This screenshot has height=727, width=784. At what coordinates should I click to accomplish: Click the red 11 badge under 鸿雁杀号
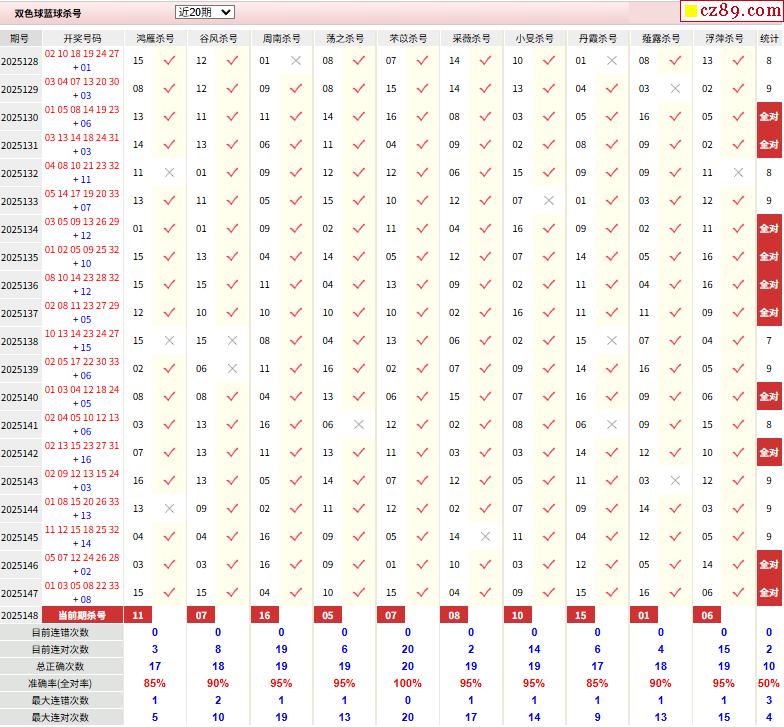pos(138,615)
